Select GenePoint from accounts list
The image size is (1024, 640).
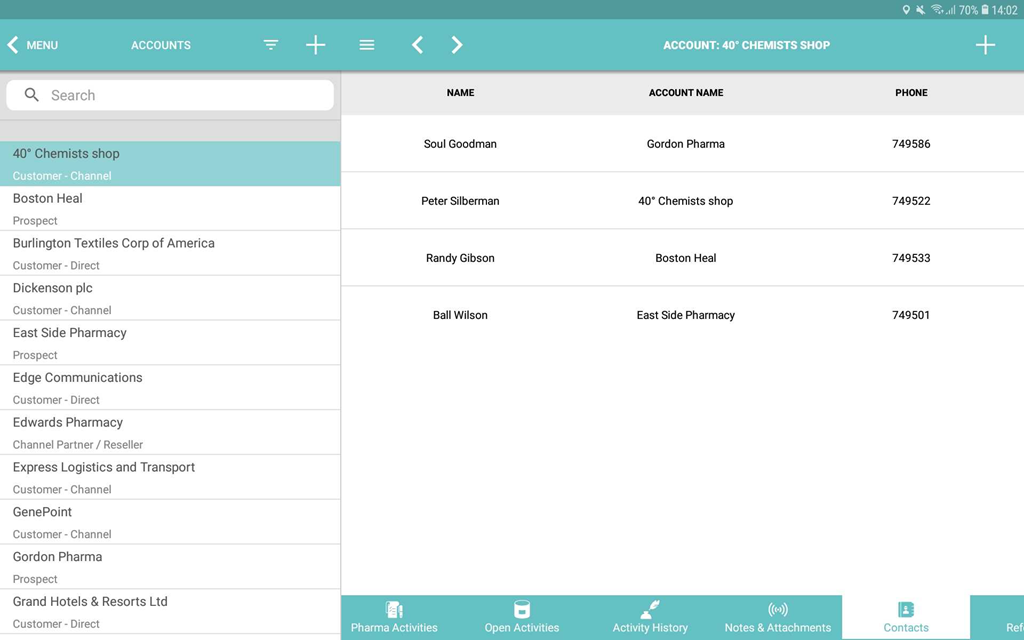tap(170, 522)
